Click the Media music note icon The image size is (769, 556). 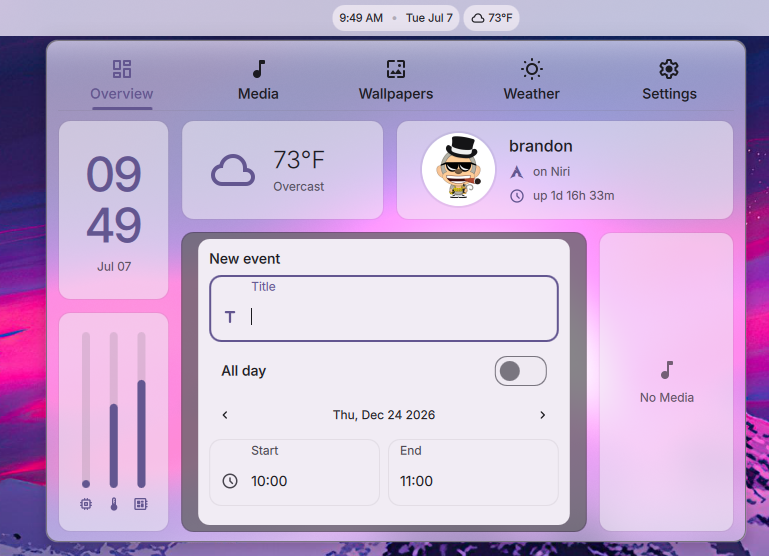(258, 69)
